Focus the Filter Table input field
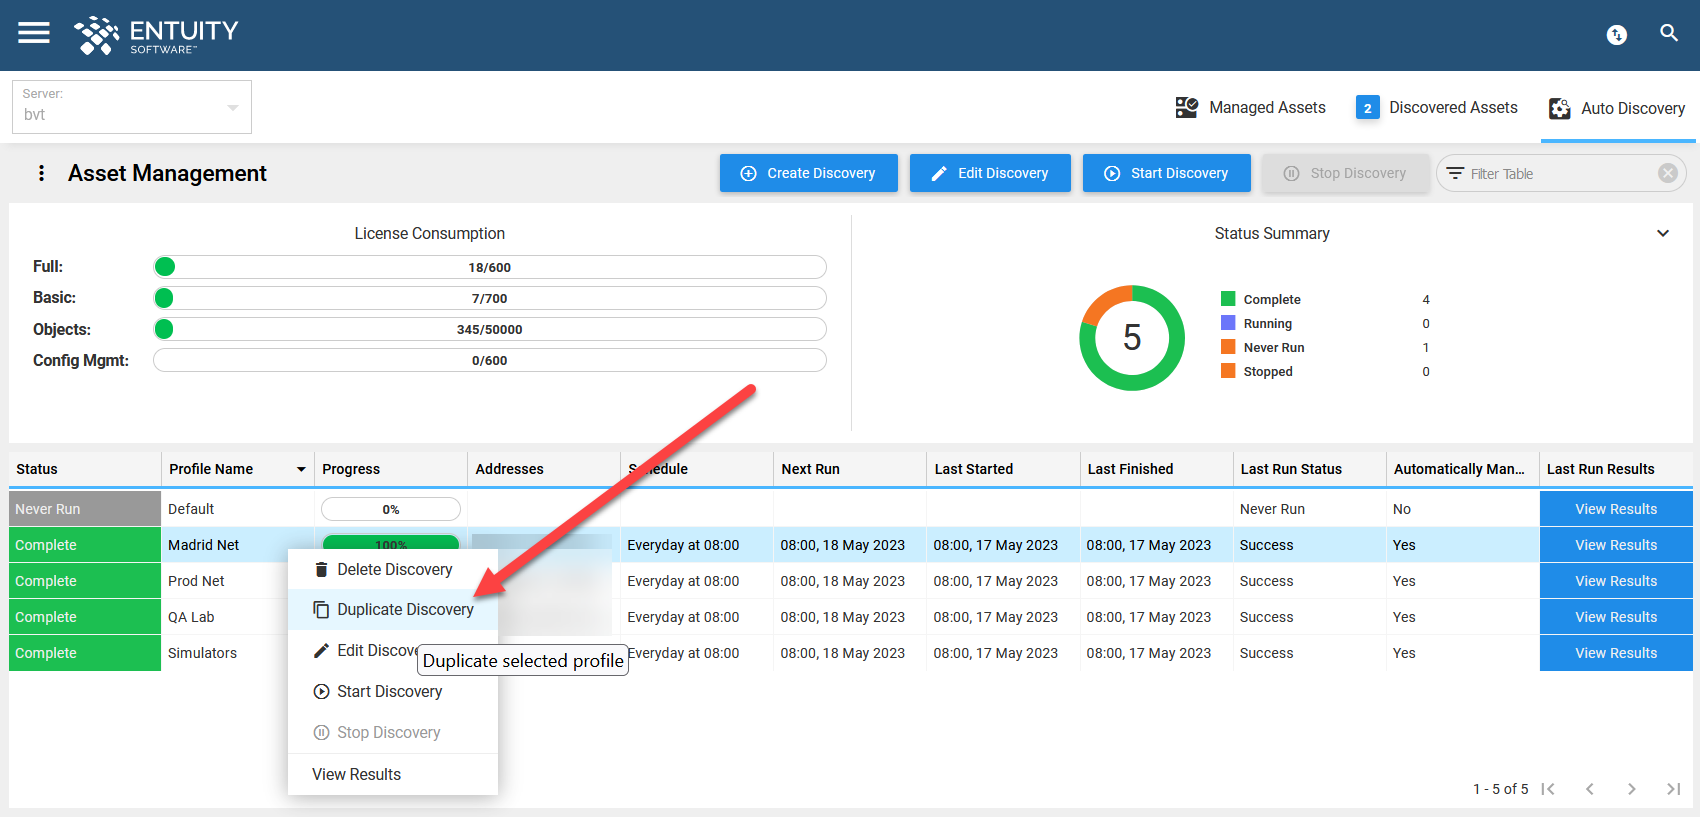The height and width of the screenshot is (817, 1700). [1560, 173]
